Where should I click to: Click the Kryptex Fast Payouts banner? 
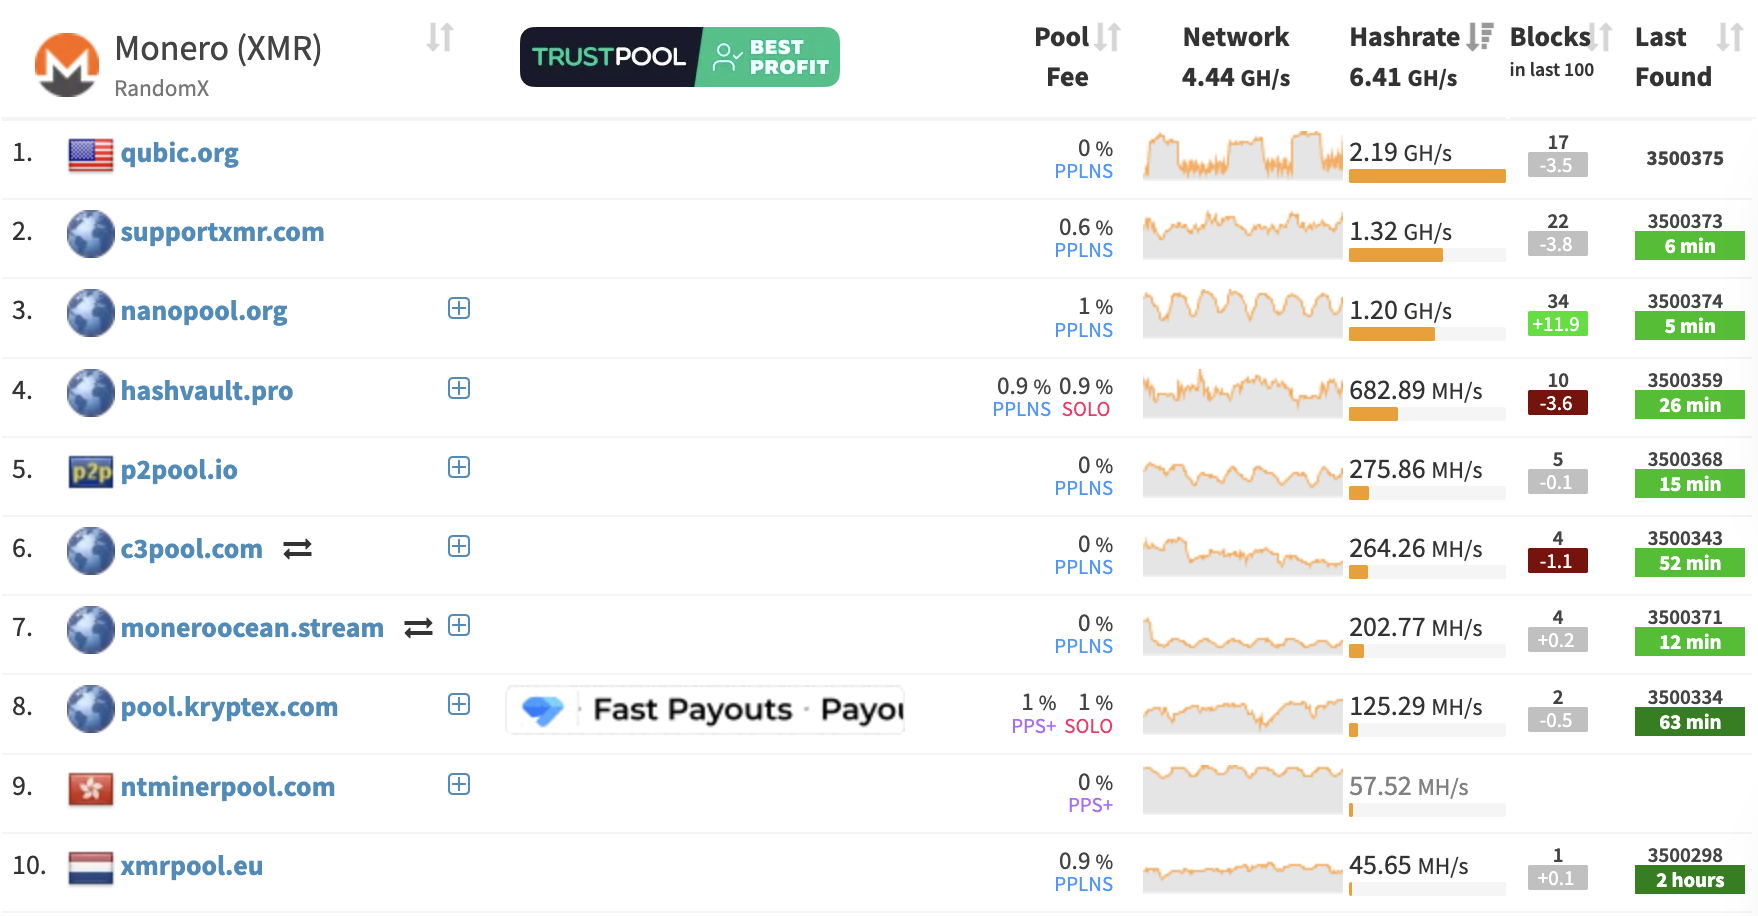coord(705,710)
